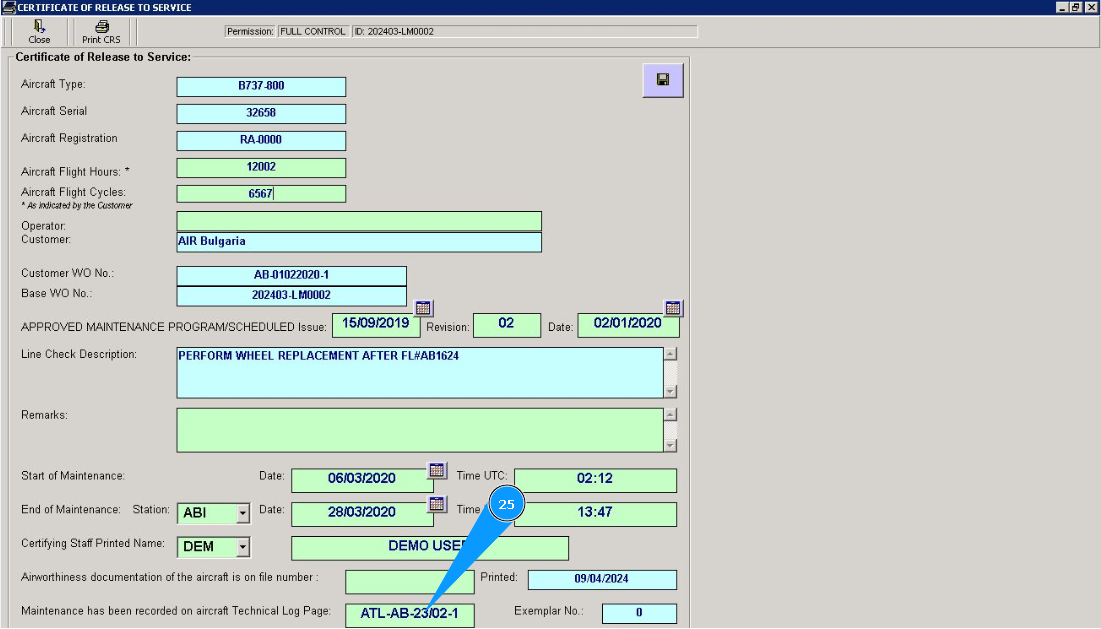Open the Start of Maintenance date calendar

point(437,470)
